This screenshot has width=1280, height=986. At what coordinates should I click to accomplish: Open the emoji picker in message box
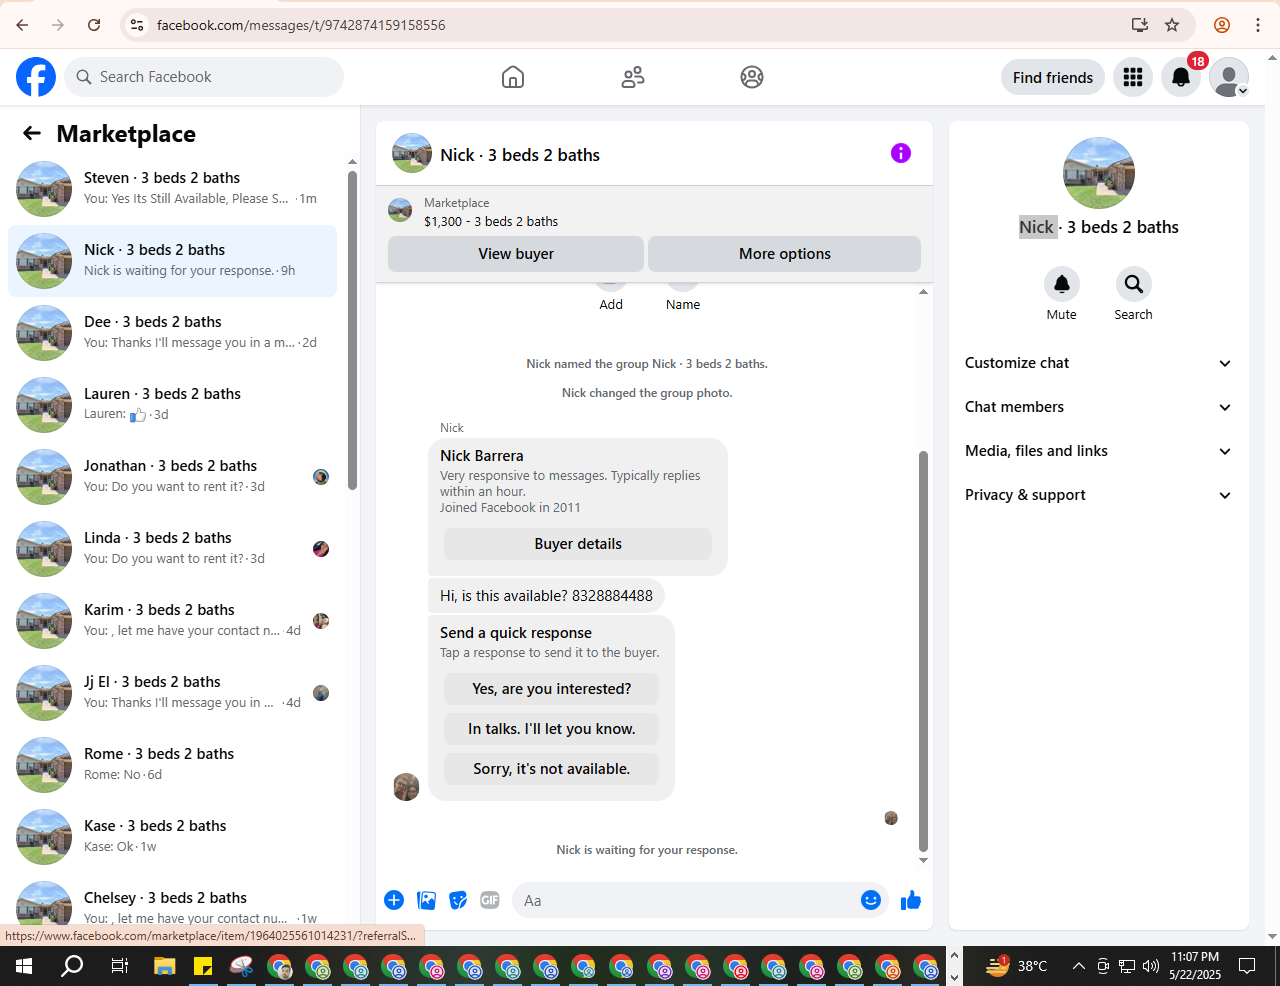coord(871,900)
